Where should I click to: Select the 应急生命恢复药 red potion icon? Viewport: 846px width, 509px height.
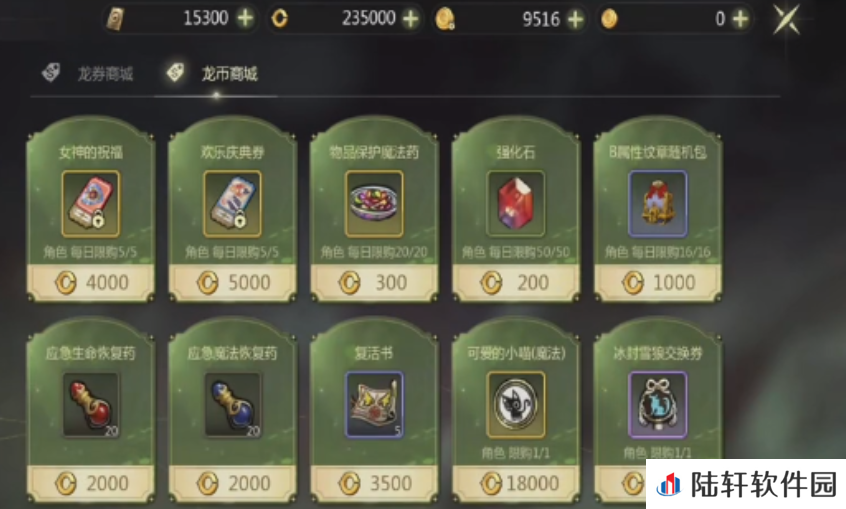[91, 405]
